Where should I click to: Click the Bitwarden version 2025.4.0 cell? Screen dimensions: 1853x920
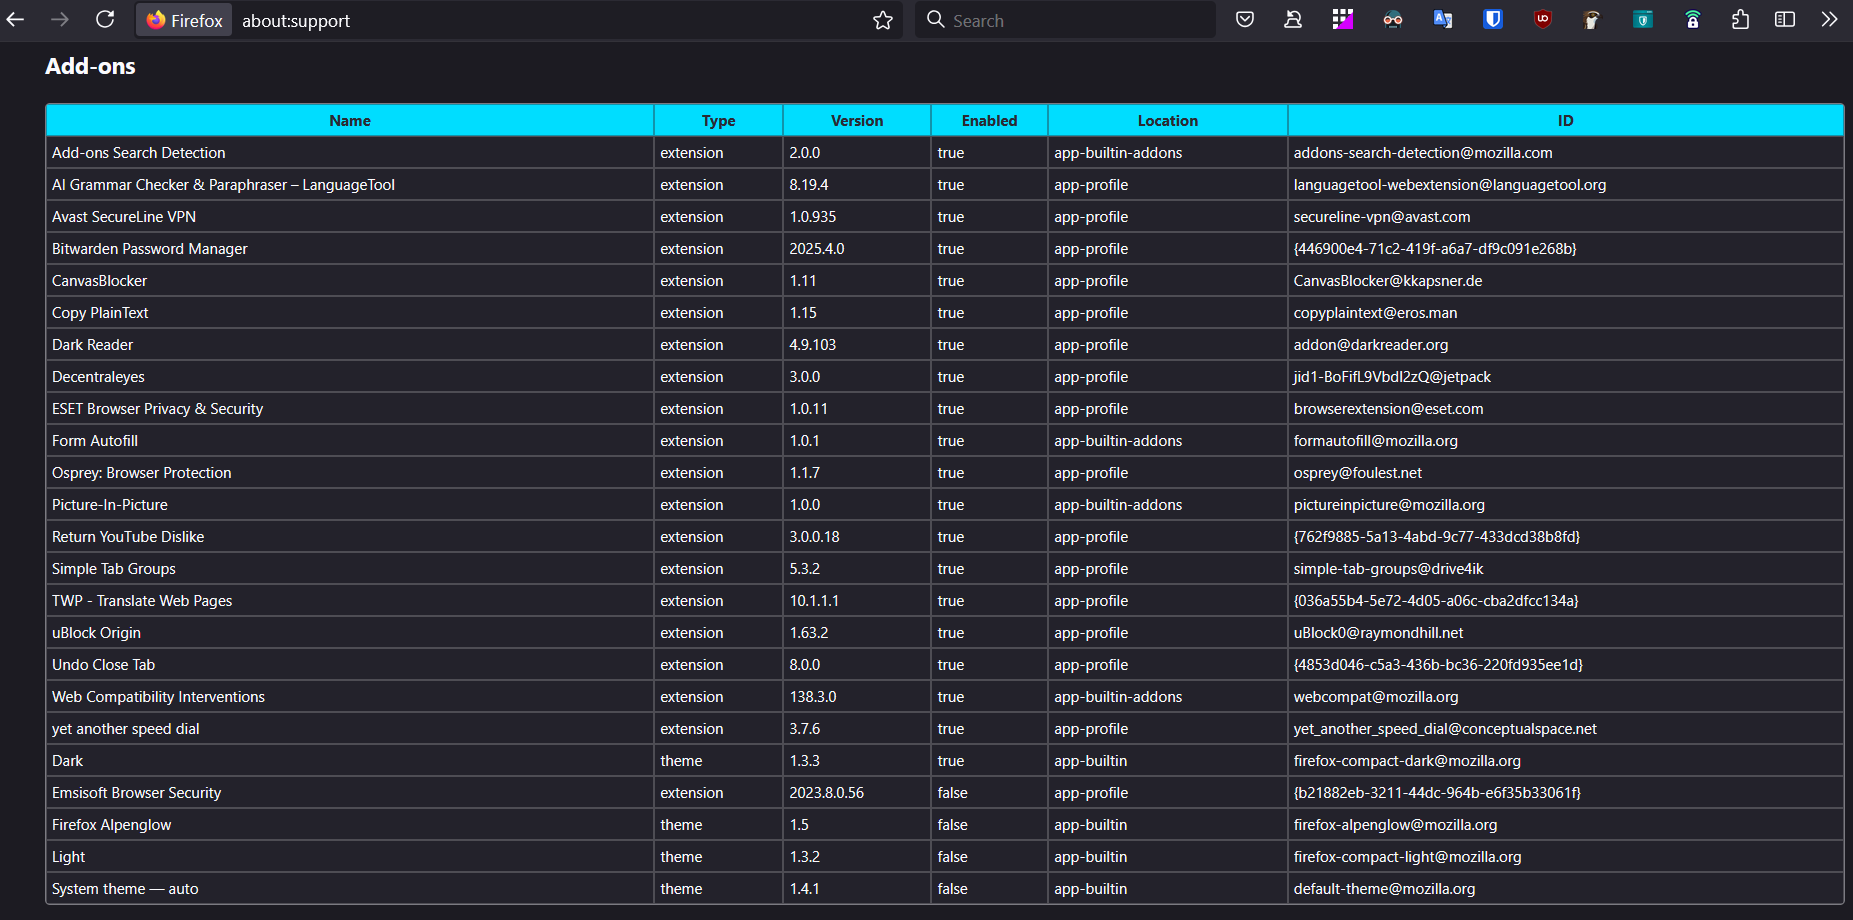(857, 248)
